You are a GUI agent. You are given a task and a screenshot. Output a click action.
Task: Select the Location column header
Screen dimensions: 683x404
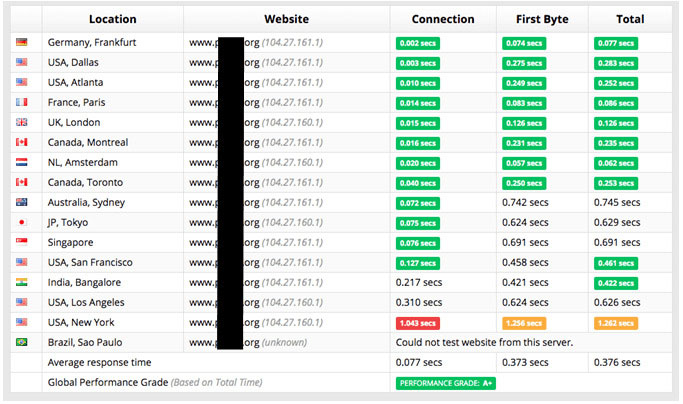(x=113, y=19)
